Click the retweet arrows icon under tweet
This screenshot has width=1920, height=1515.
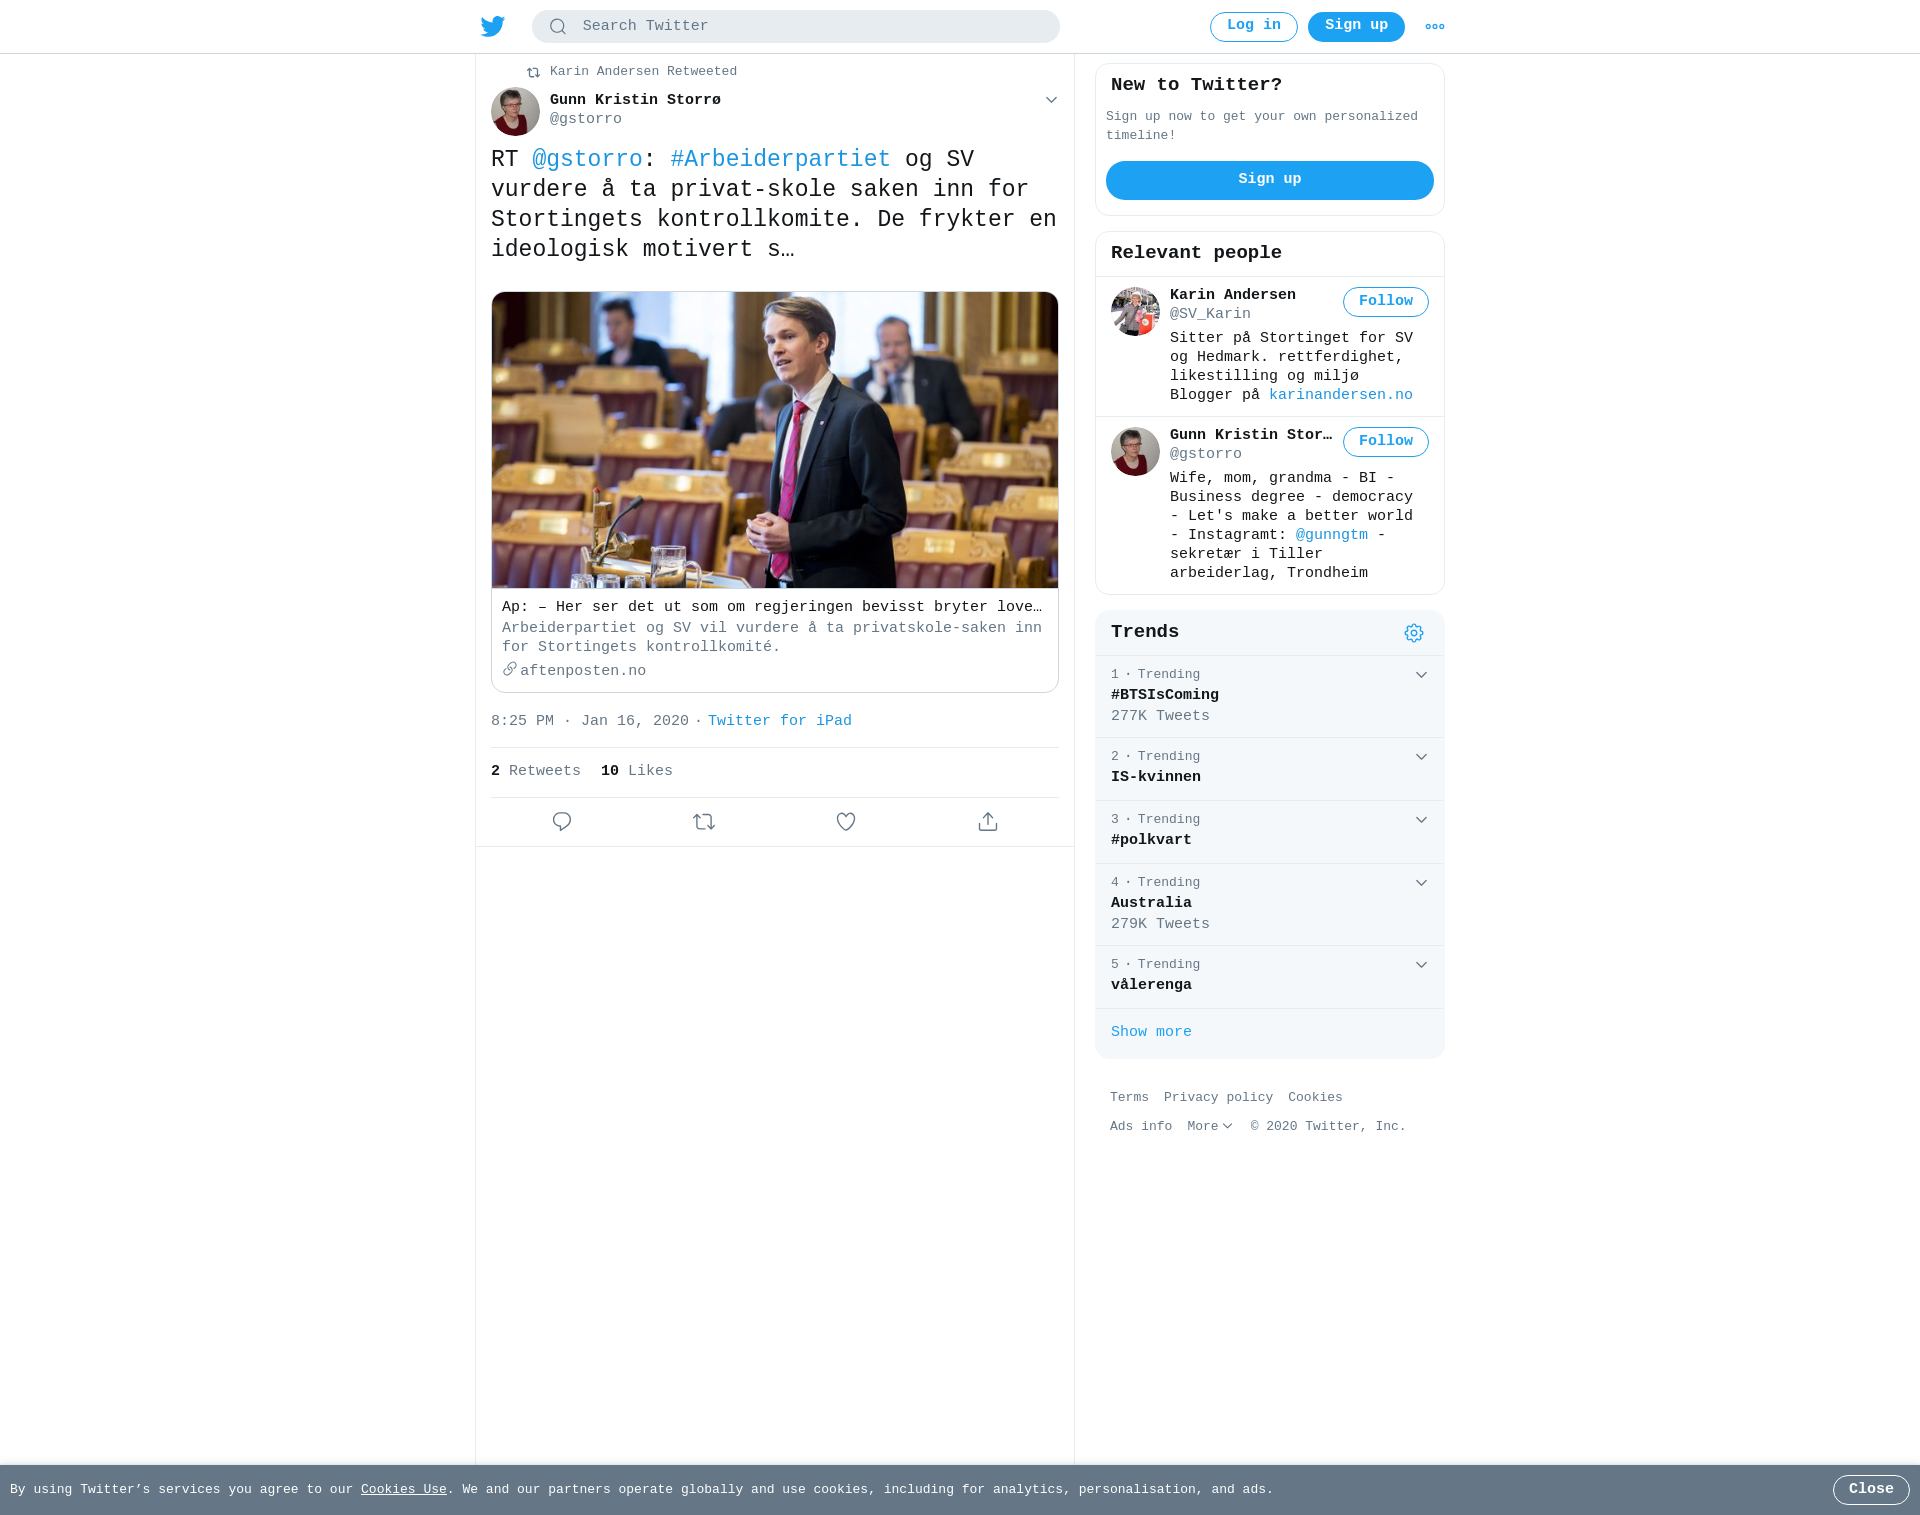pyautogui.click(x=704, y=822)
